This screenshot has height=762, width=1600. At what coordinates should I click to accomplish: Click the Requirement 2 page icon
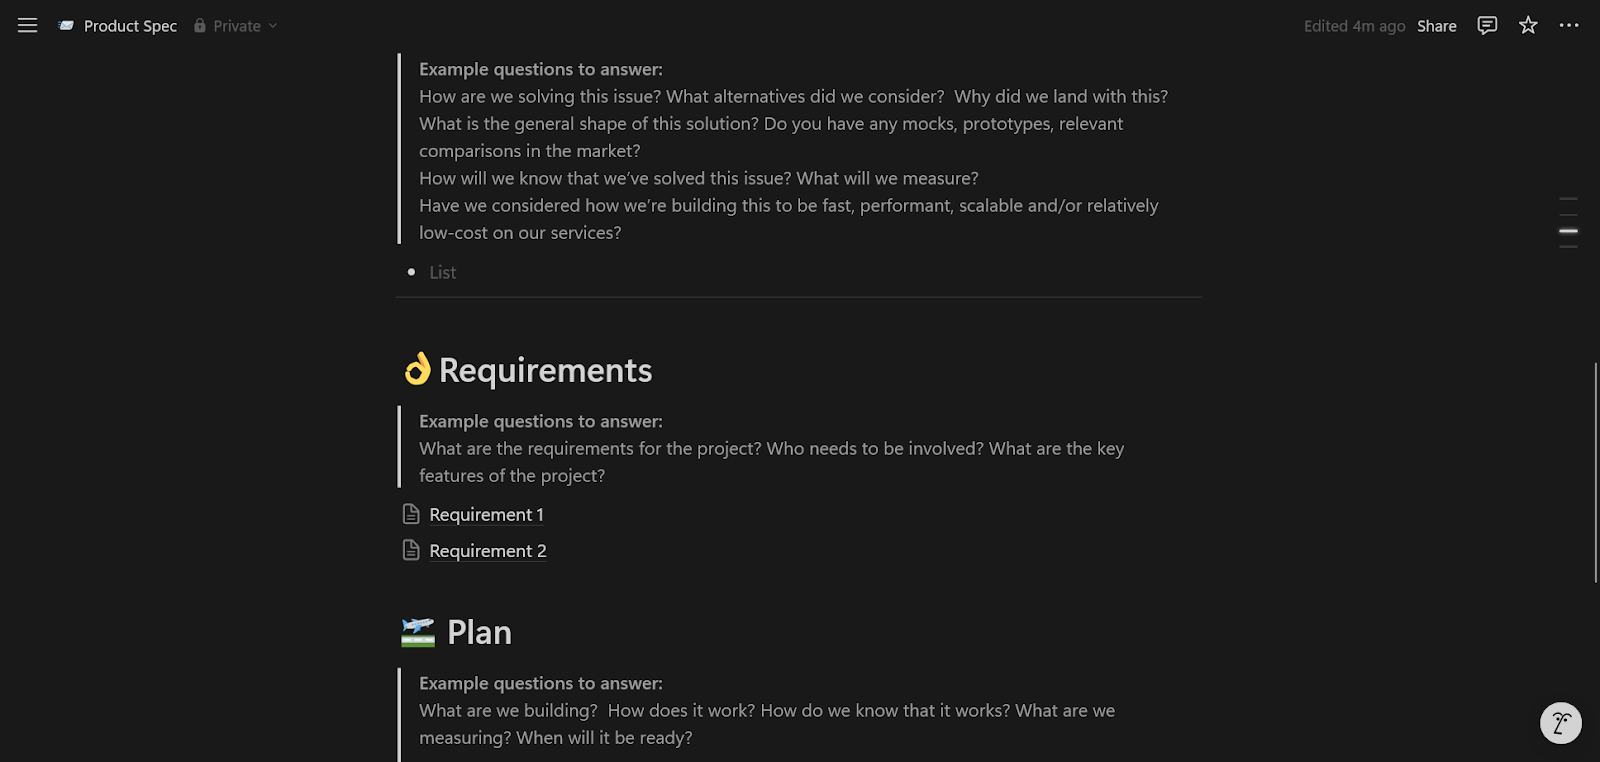click(411, 550)
